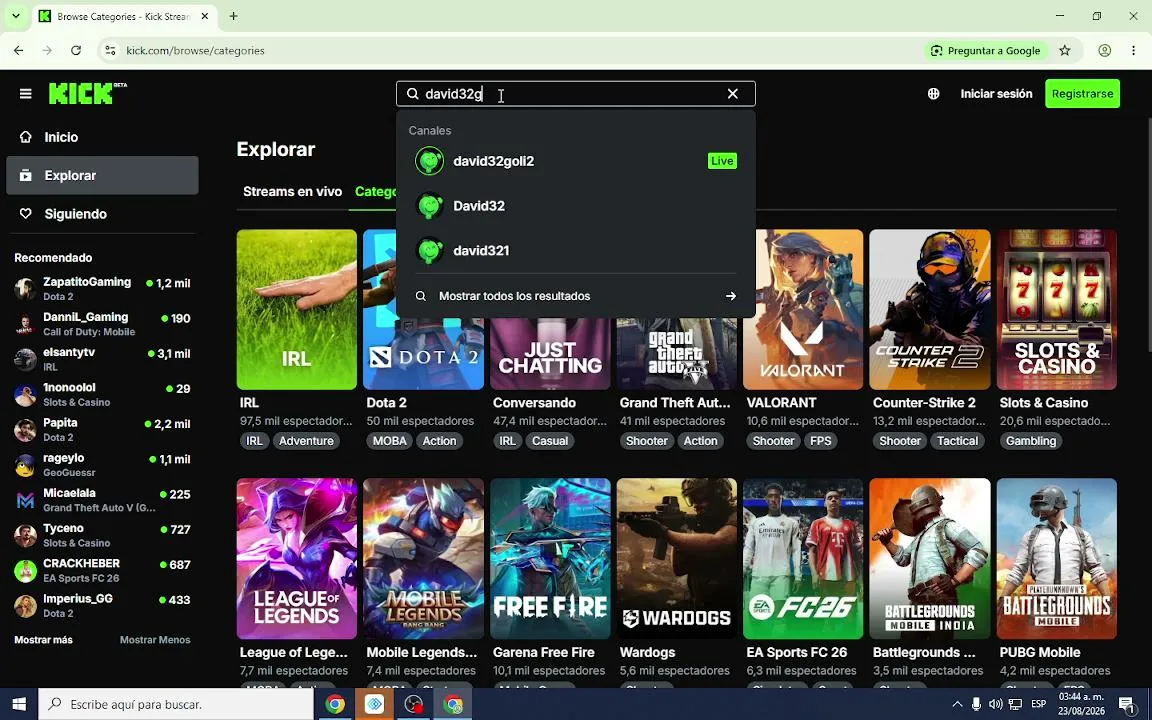Open Micaelala recommended channel
The width and height of the screenshot is (1152, 720).
coord(102,500)
